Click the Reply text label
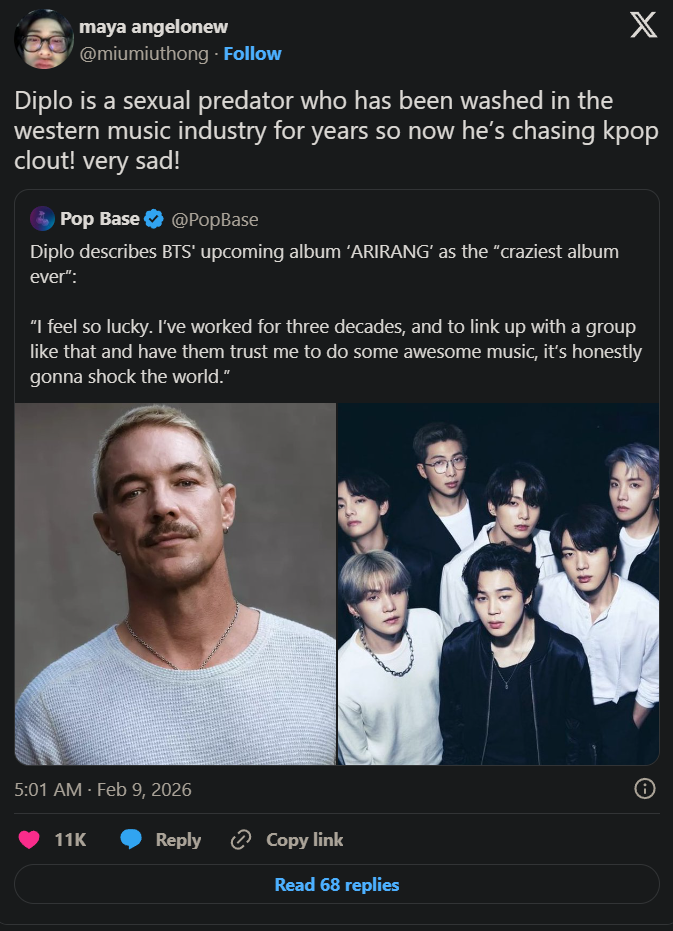The image size is (673, 931). [x=178, y=840]
